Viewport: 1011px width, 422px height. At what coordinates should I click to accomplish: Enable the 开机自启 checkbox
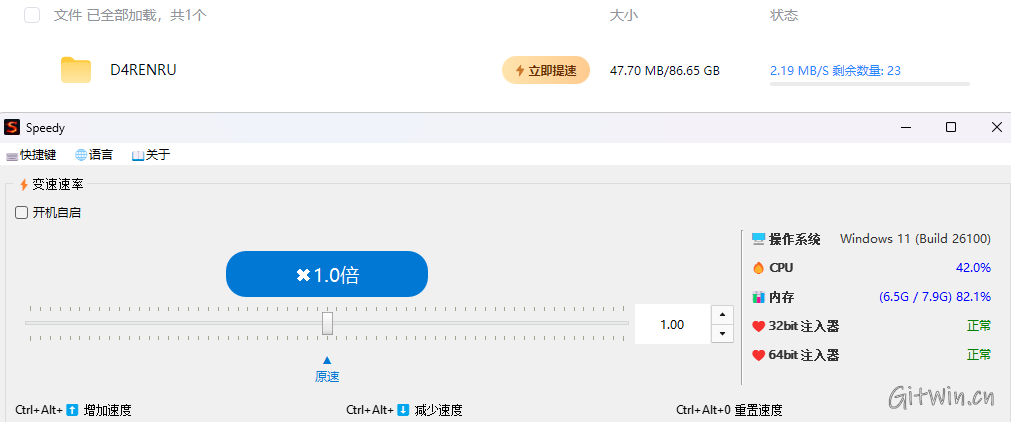tap(21, 212)
